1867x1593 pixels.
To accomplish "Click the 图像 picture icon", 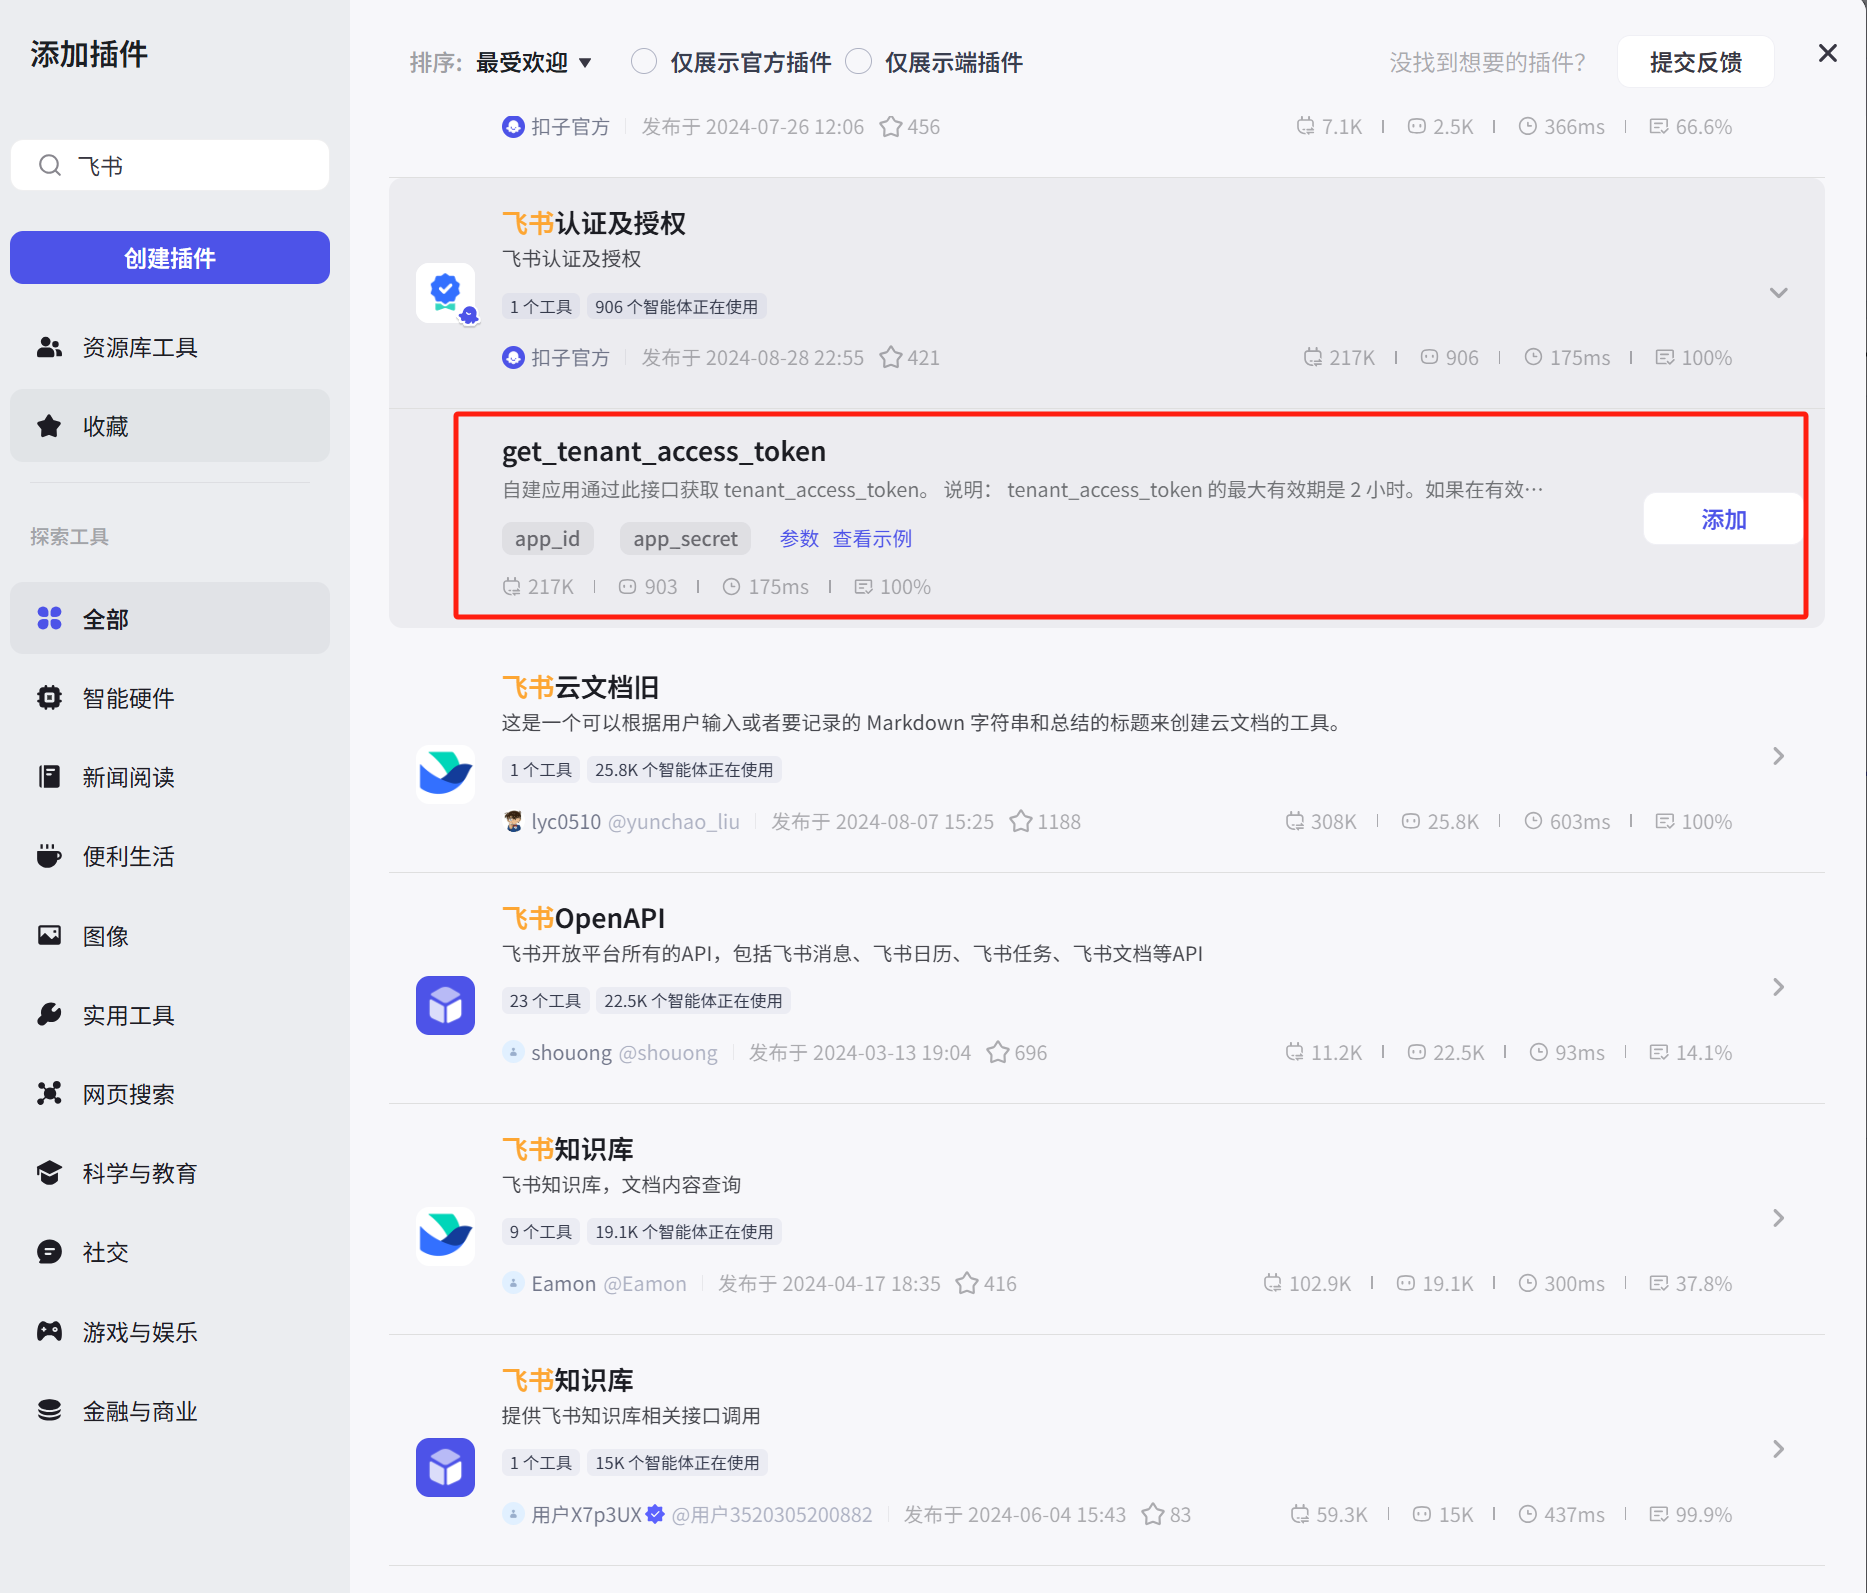I will (49, 935).
